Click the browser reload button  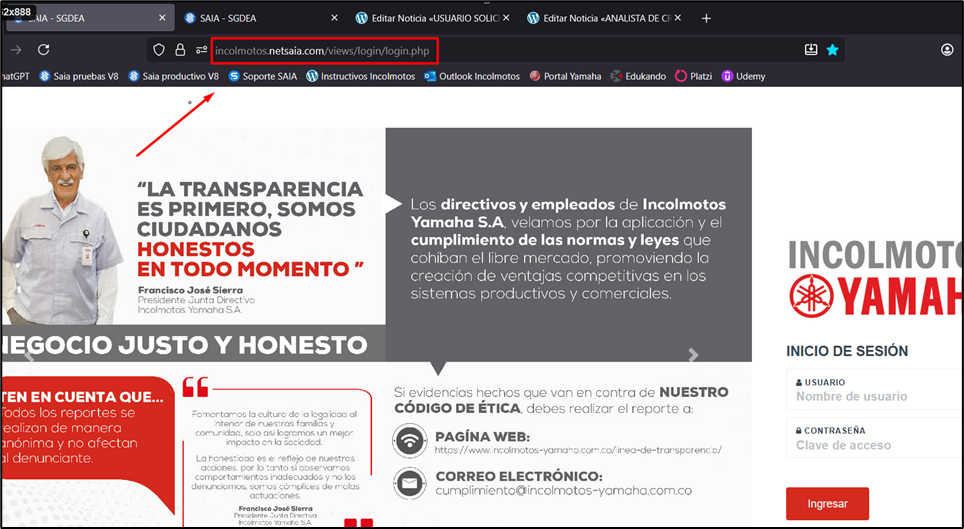(44, 50)
